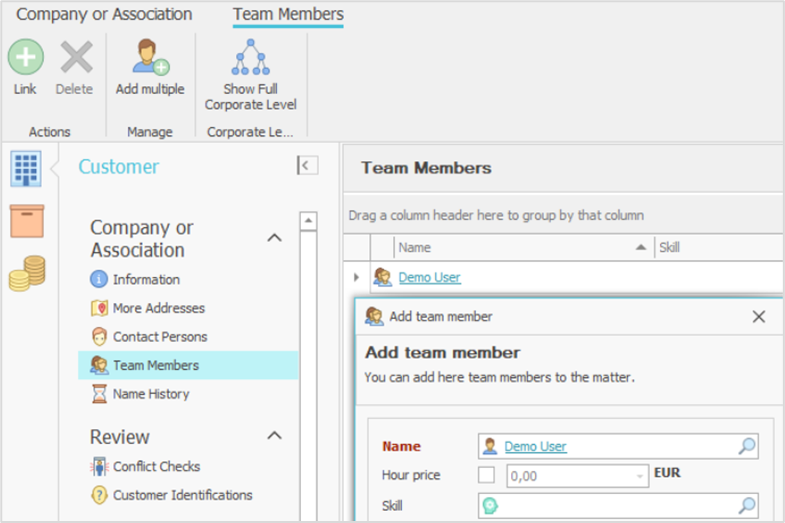Click the magnifier in the Skill field
Image resolution: width=785 pixels, height=523 pixels.
746,506
